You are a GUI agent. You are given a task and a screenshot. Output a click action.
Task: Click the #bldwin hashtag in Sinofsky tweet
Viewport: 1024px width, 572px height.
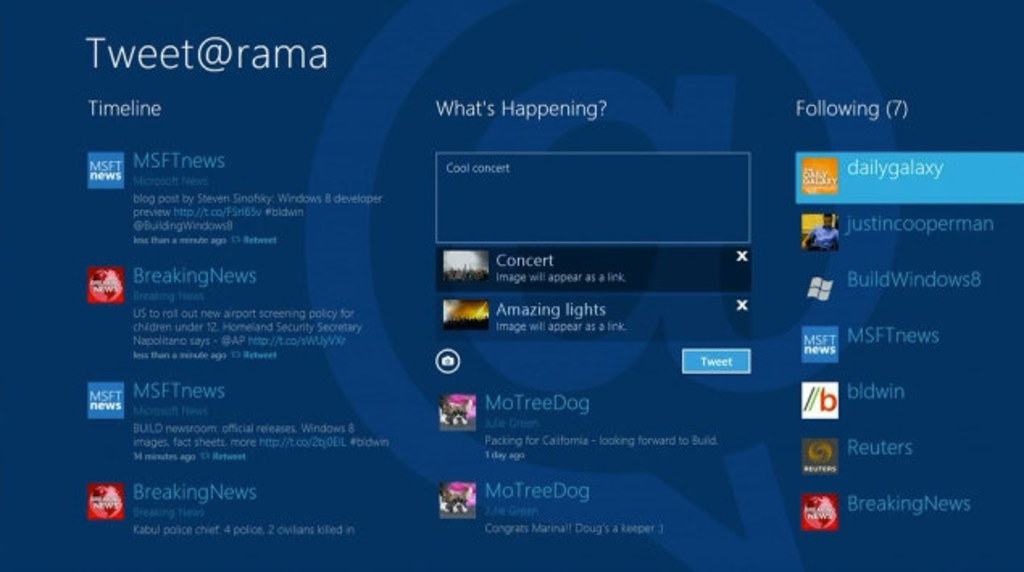tap(284, 212)
